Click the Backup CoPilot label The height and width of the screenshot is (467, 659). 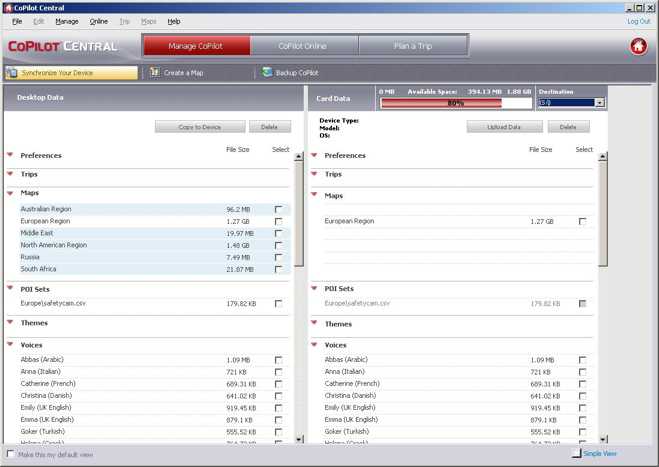(x=297, y=73)
